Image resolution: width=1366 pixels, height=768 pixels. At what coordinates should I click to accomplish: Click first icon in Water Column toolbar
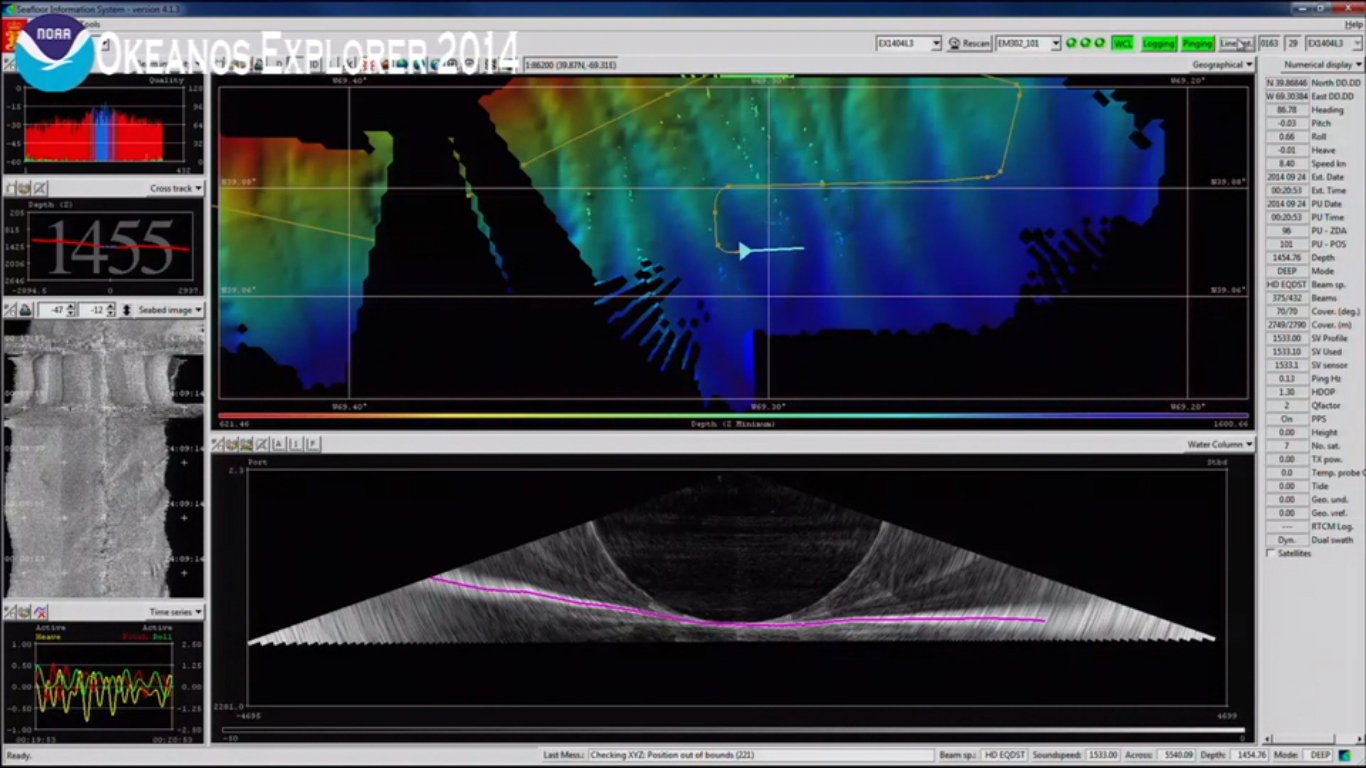tap(218, 444)
